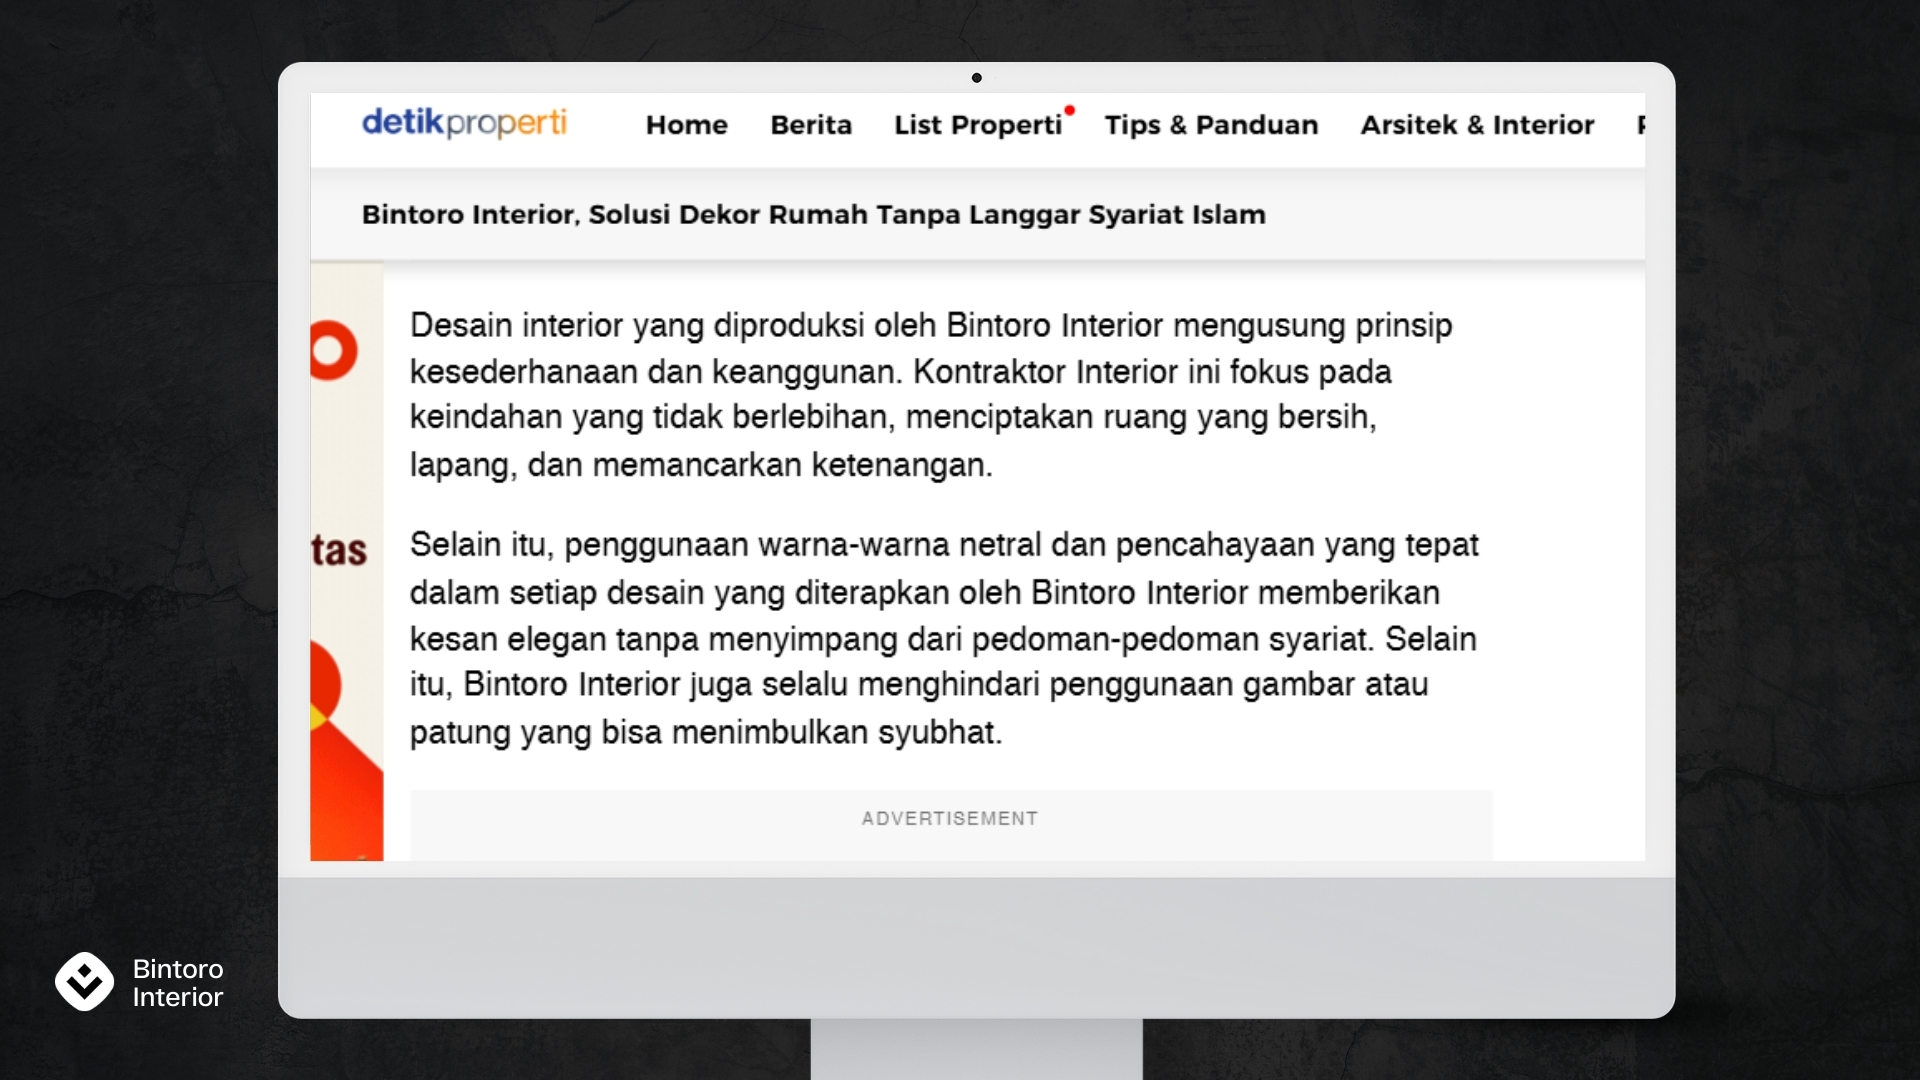Click the monitor stand at the bottom
This screenshot has width=1920, height=1080.
tap(976, 1050)
